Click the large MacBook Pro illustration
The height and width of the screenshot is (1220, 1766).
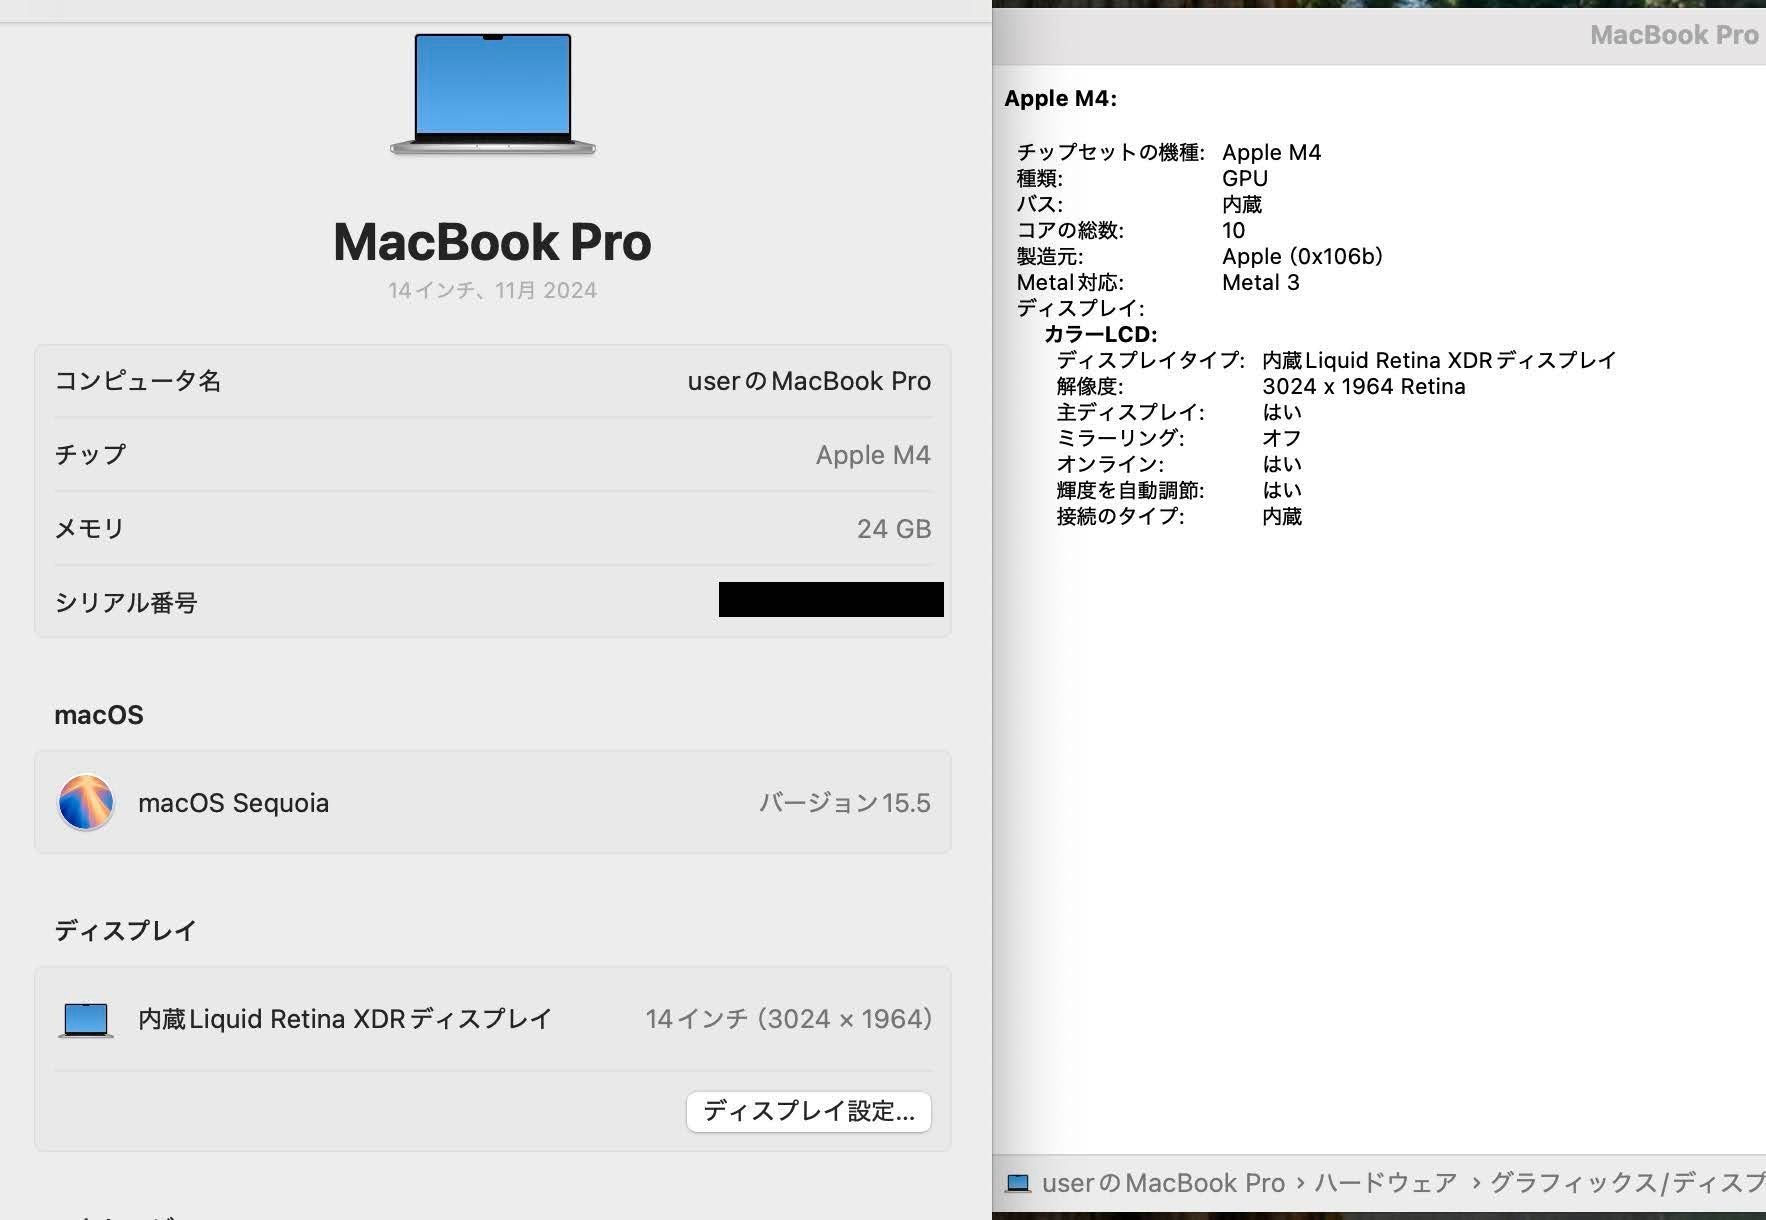[x=492, y=94]
